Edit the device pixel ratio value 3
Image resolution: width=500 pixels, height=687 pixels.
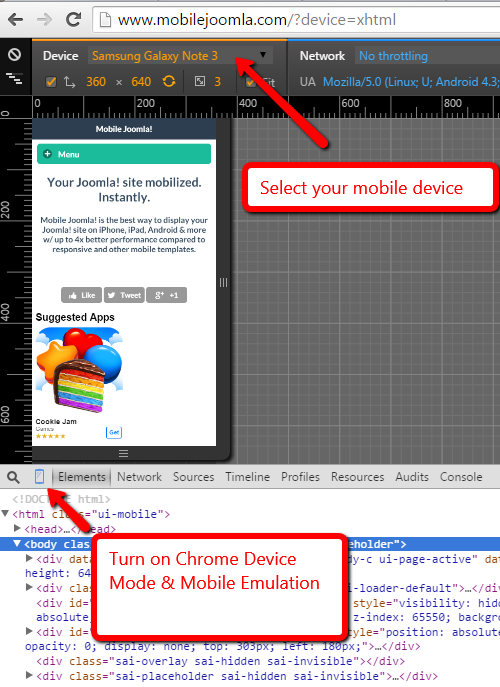(217, 82)
